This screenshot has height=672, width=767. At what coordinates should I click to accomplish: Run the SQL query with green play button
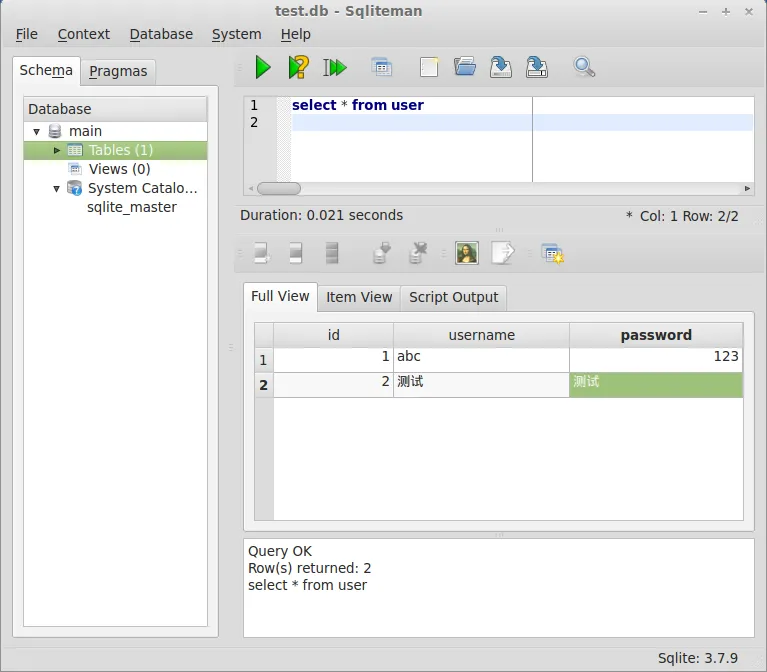tap(263, 67)
